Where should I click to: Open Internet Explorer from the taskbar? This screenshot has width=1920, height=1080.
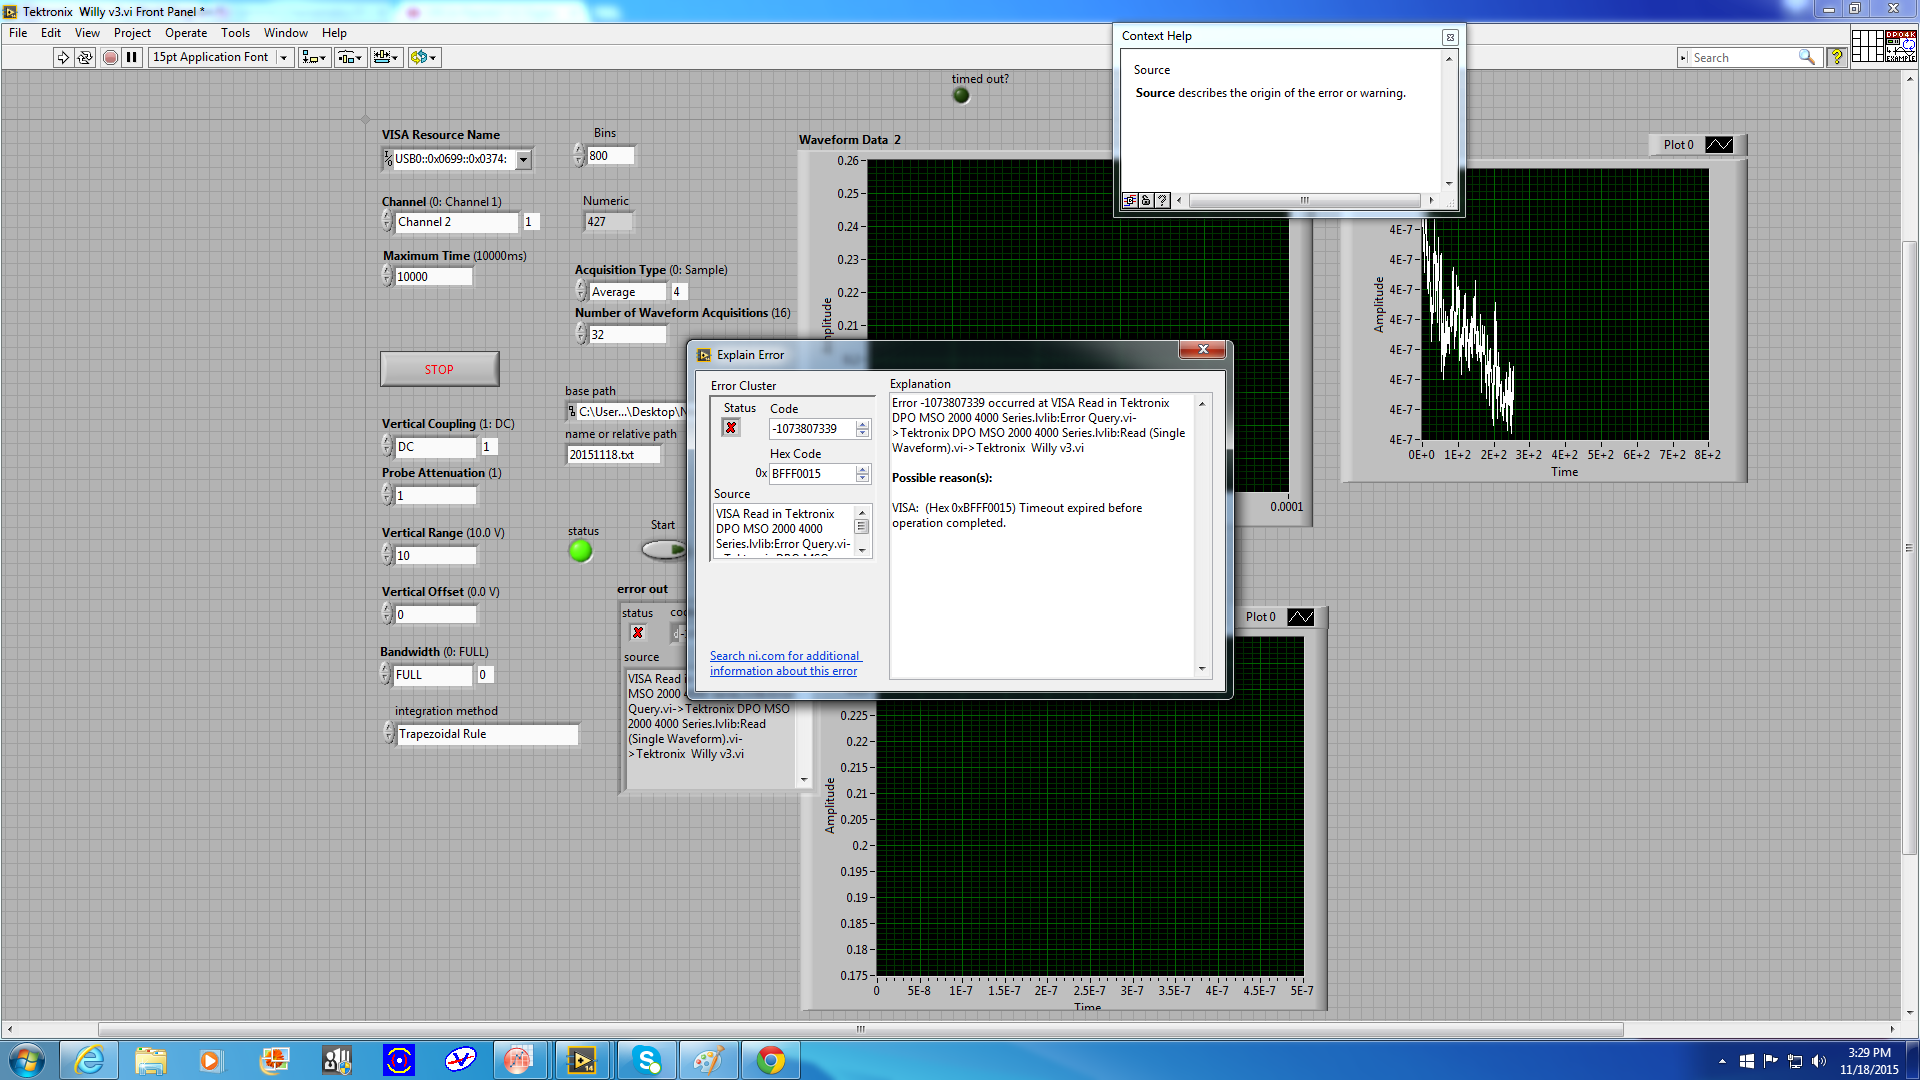point(89,1060)
